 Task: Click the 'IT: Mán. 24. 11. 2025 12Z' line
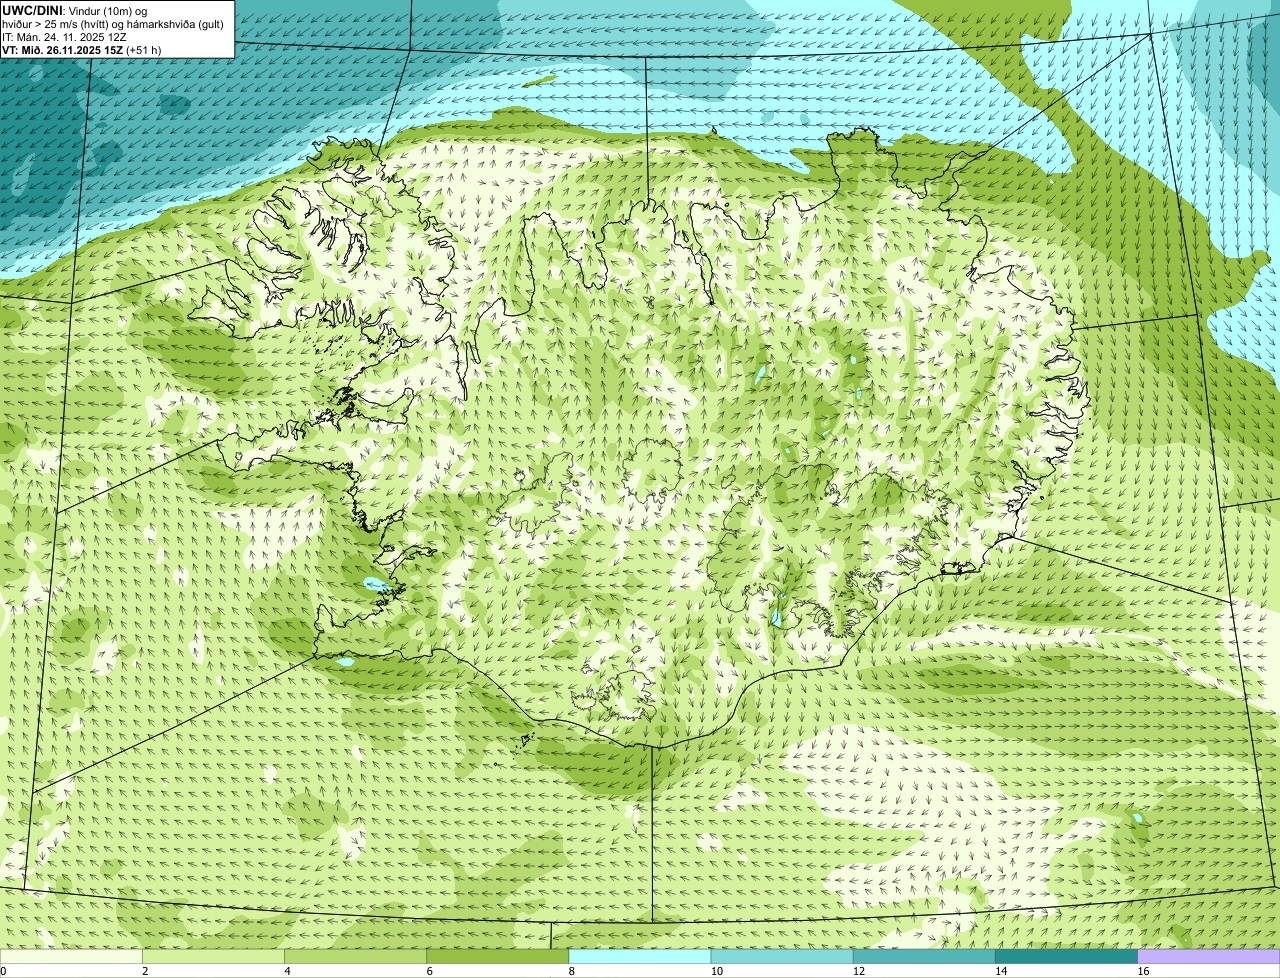click(65, 37)
